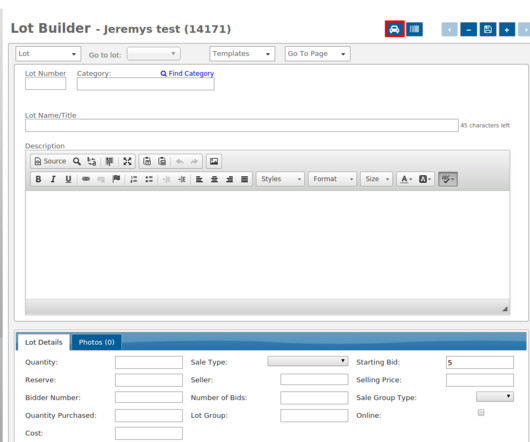Click the minus icon button
530x442 pixels.
tap(468, 29)
